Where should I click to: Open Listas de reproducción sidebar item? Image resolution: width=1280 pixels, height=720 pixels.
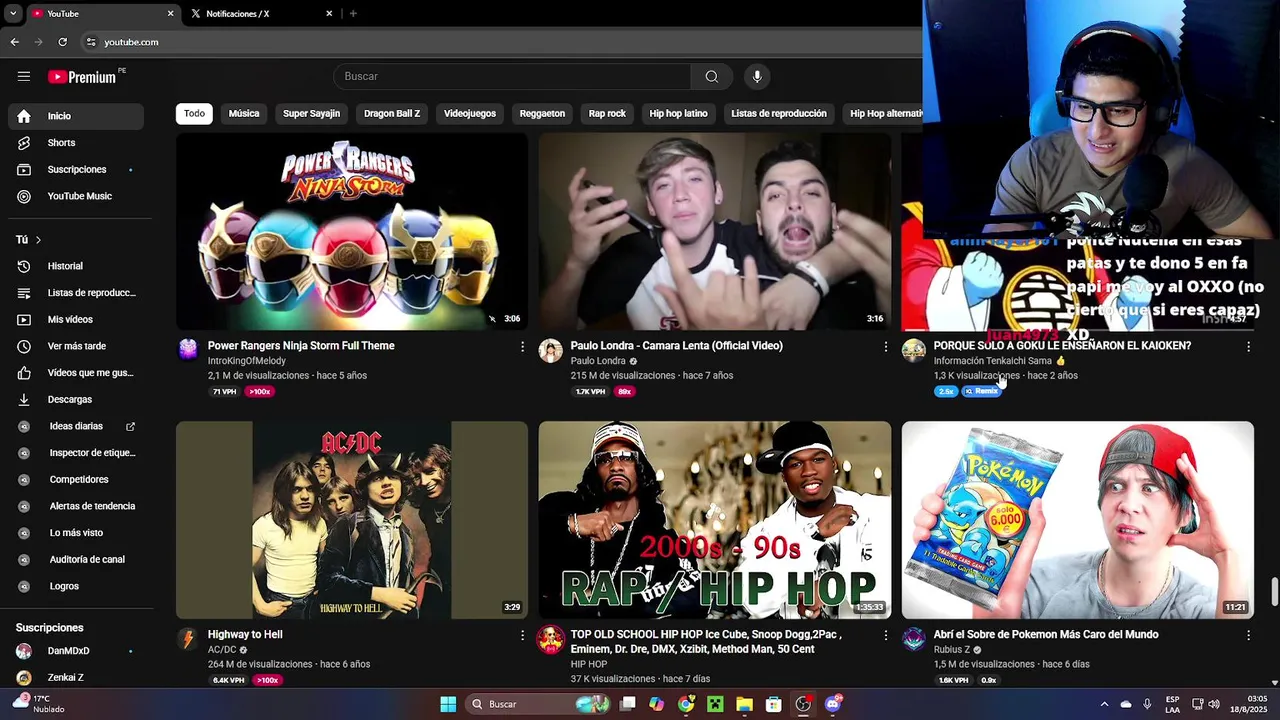coord(76,293)
